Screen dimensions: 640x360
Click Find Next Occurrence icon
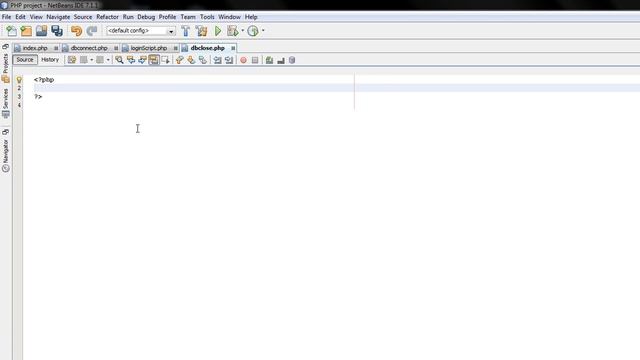(x=142, y=60)
